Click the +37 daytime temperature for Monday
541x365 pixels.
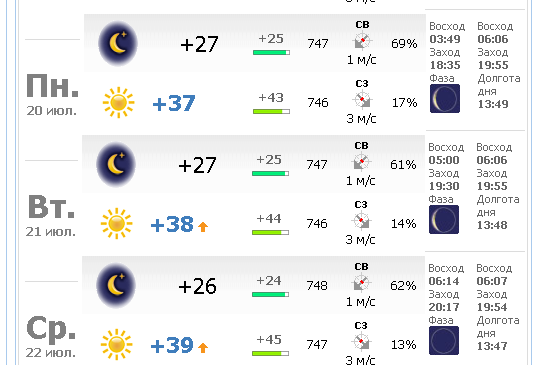(174, 103)
